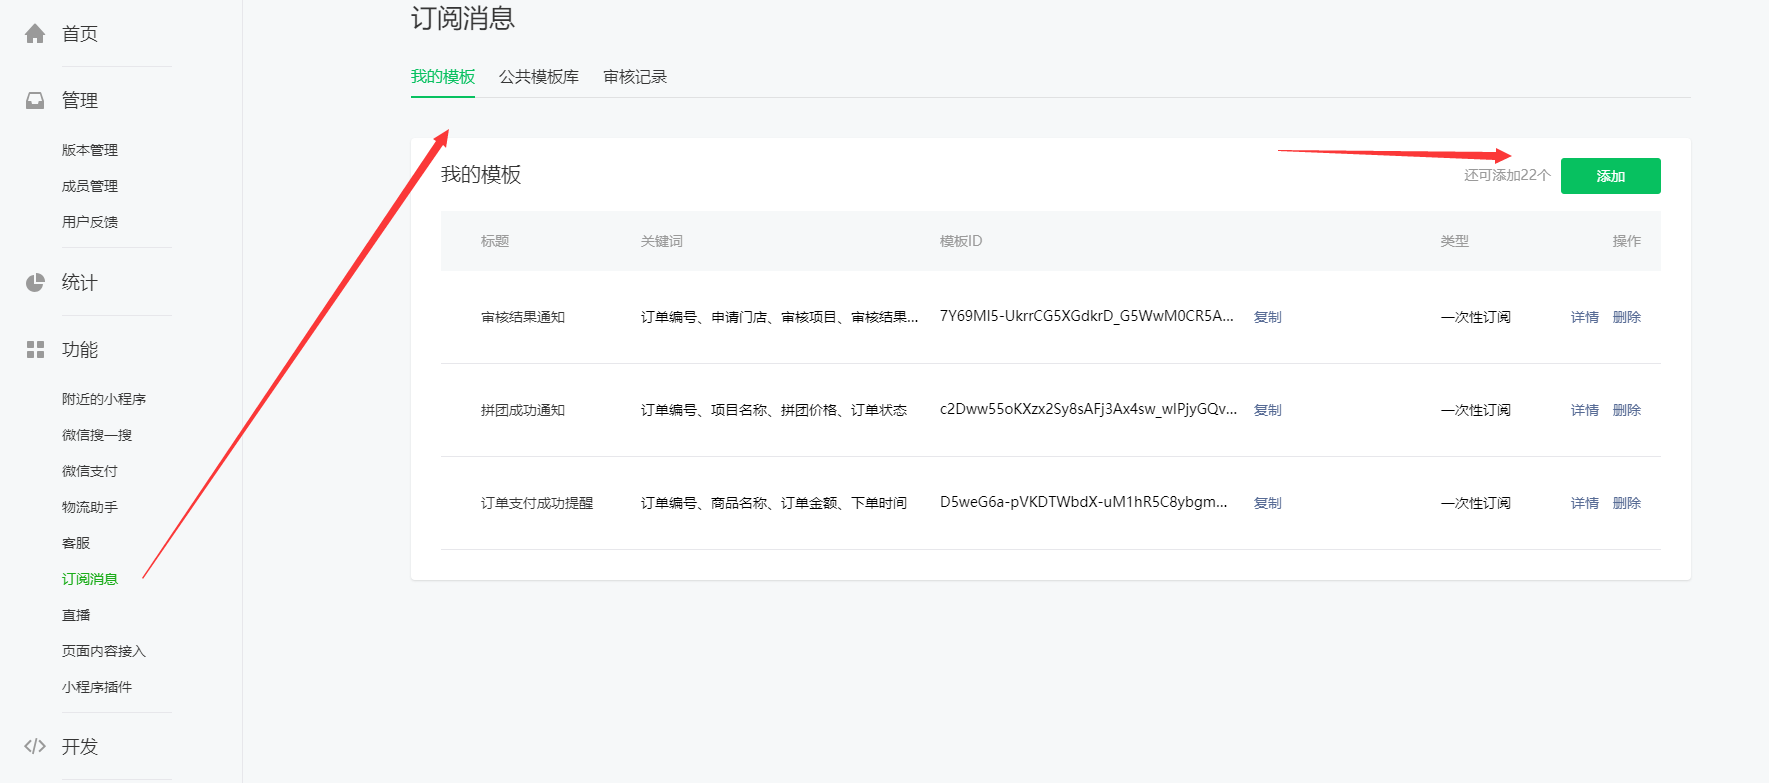Open 版本管理 in the sidebar
1769x783 pixels.
(90, 150)
